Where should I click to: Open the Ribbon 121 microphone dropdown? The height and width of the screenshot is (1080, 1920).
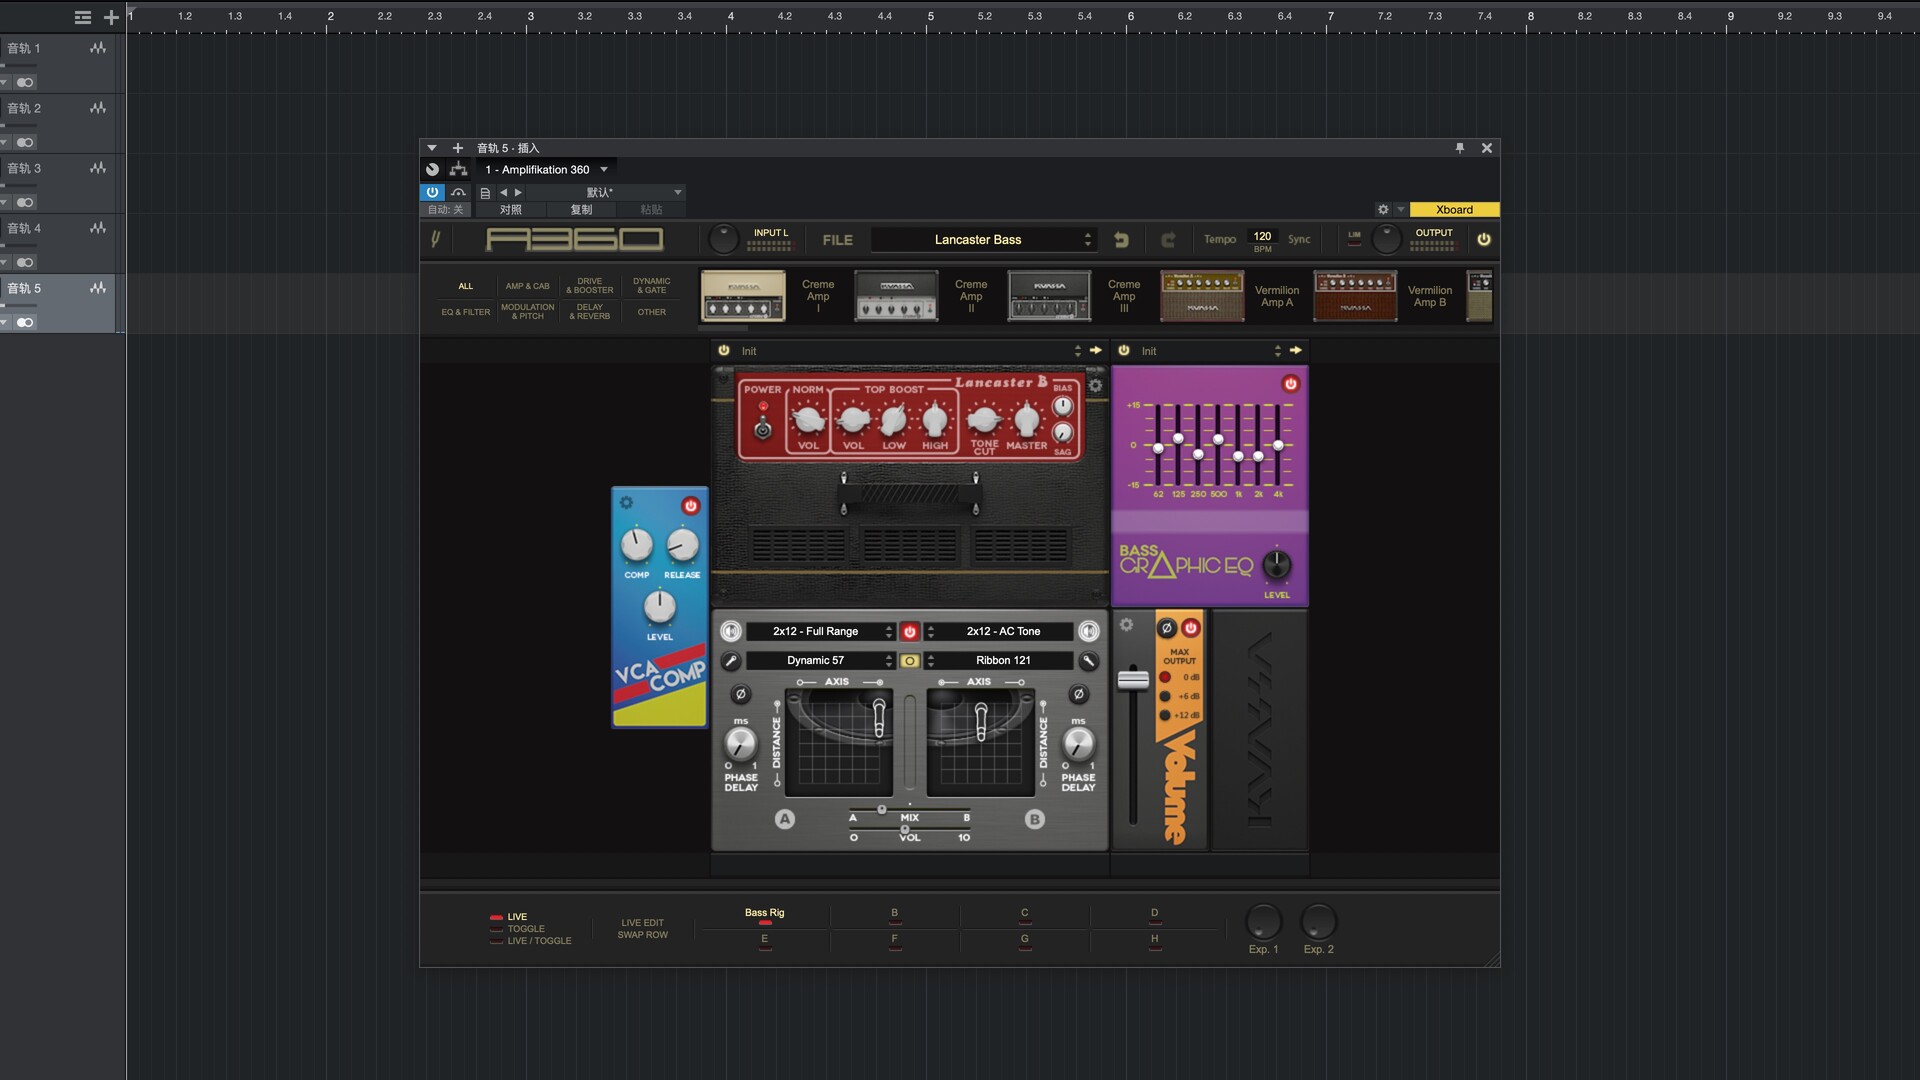coord(999,661)
